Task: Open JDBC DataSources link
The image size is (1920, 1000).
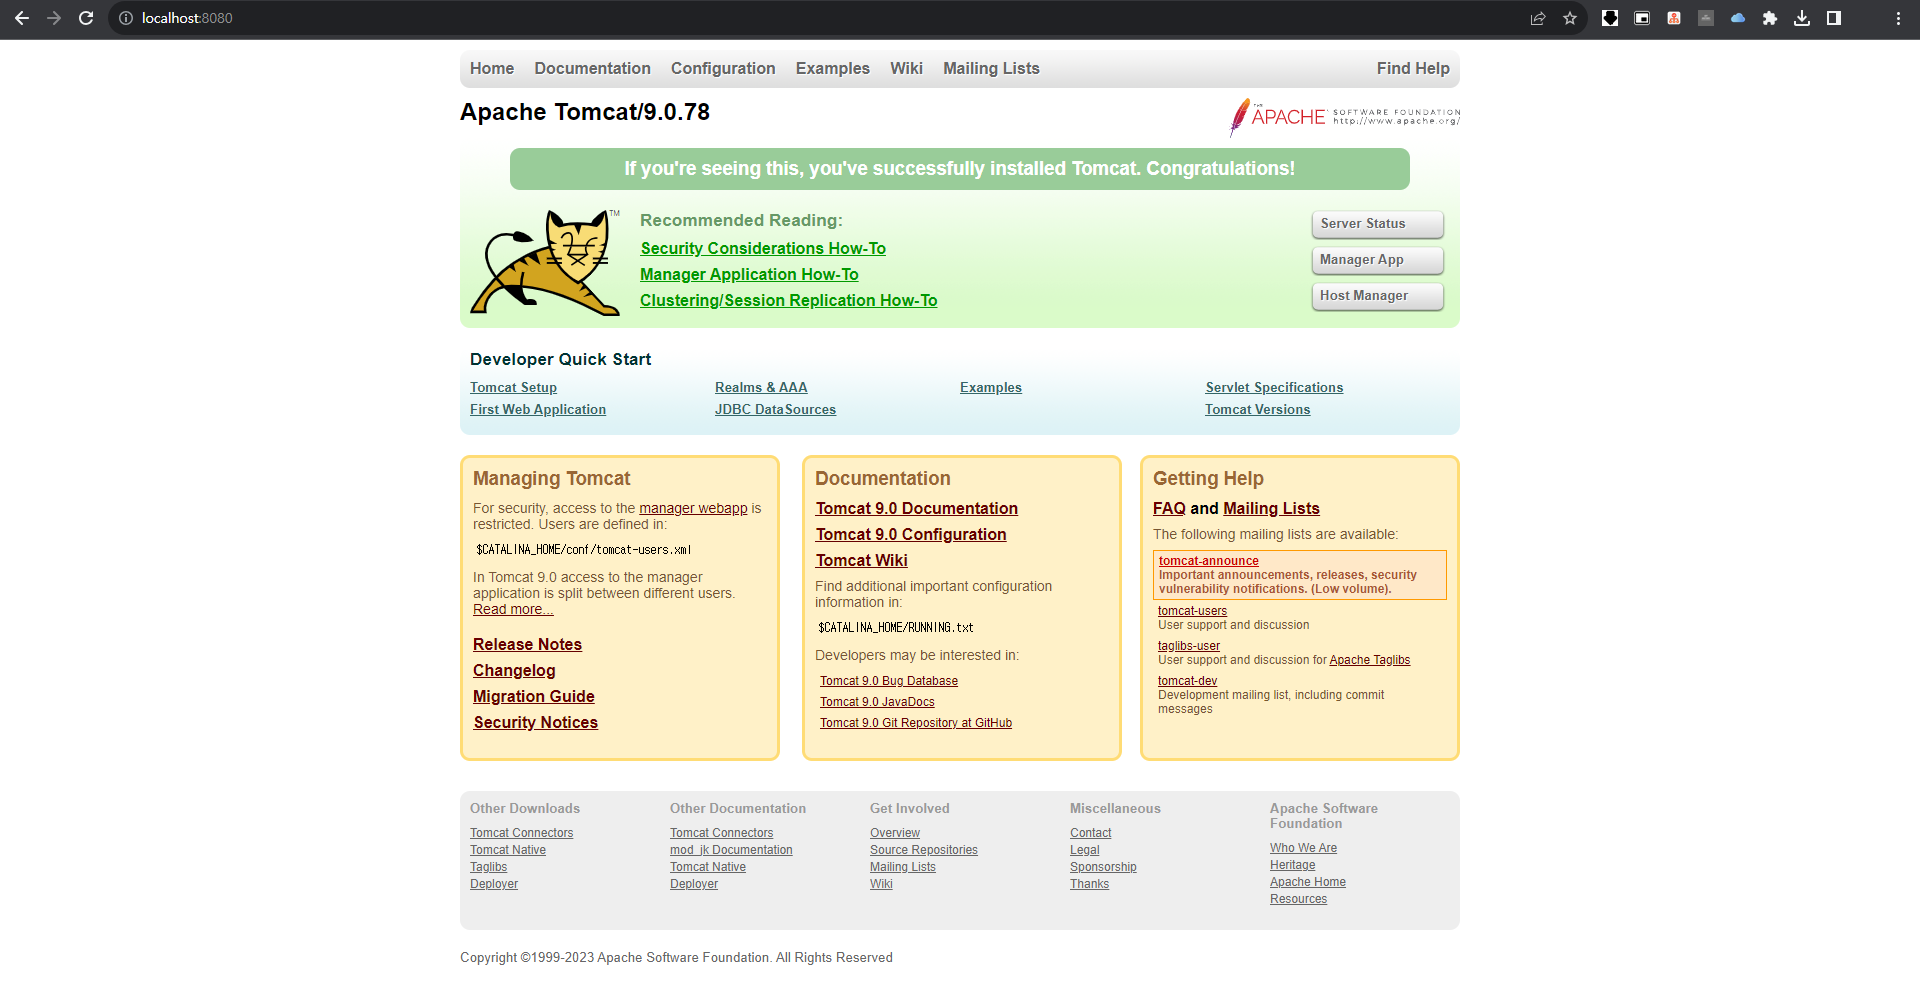Action: pos(775,409)
